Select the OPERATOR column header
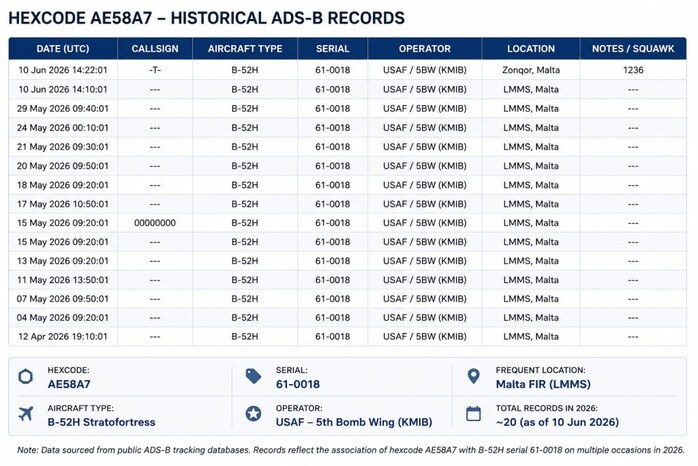The image size is (698, 466). 425,49
